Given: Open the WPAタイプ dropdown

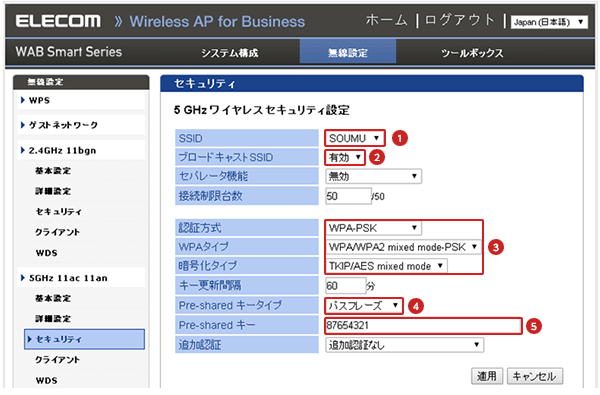Looking at the screenshot, I should 404,247.
